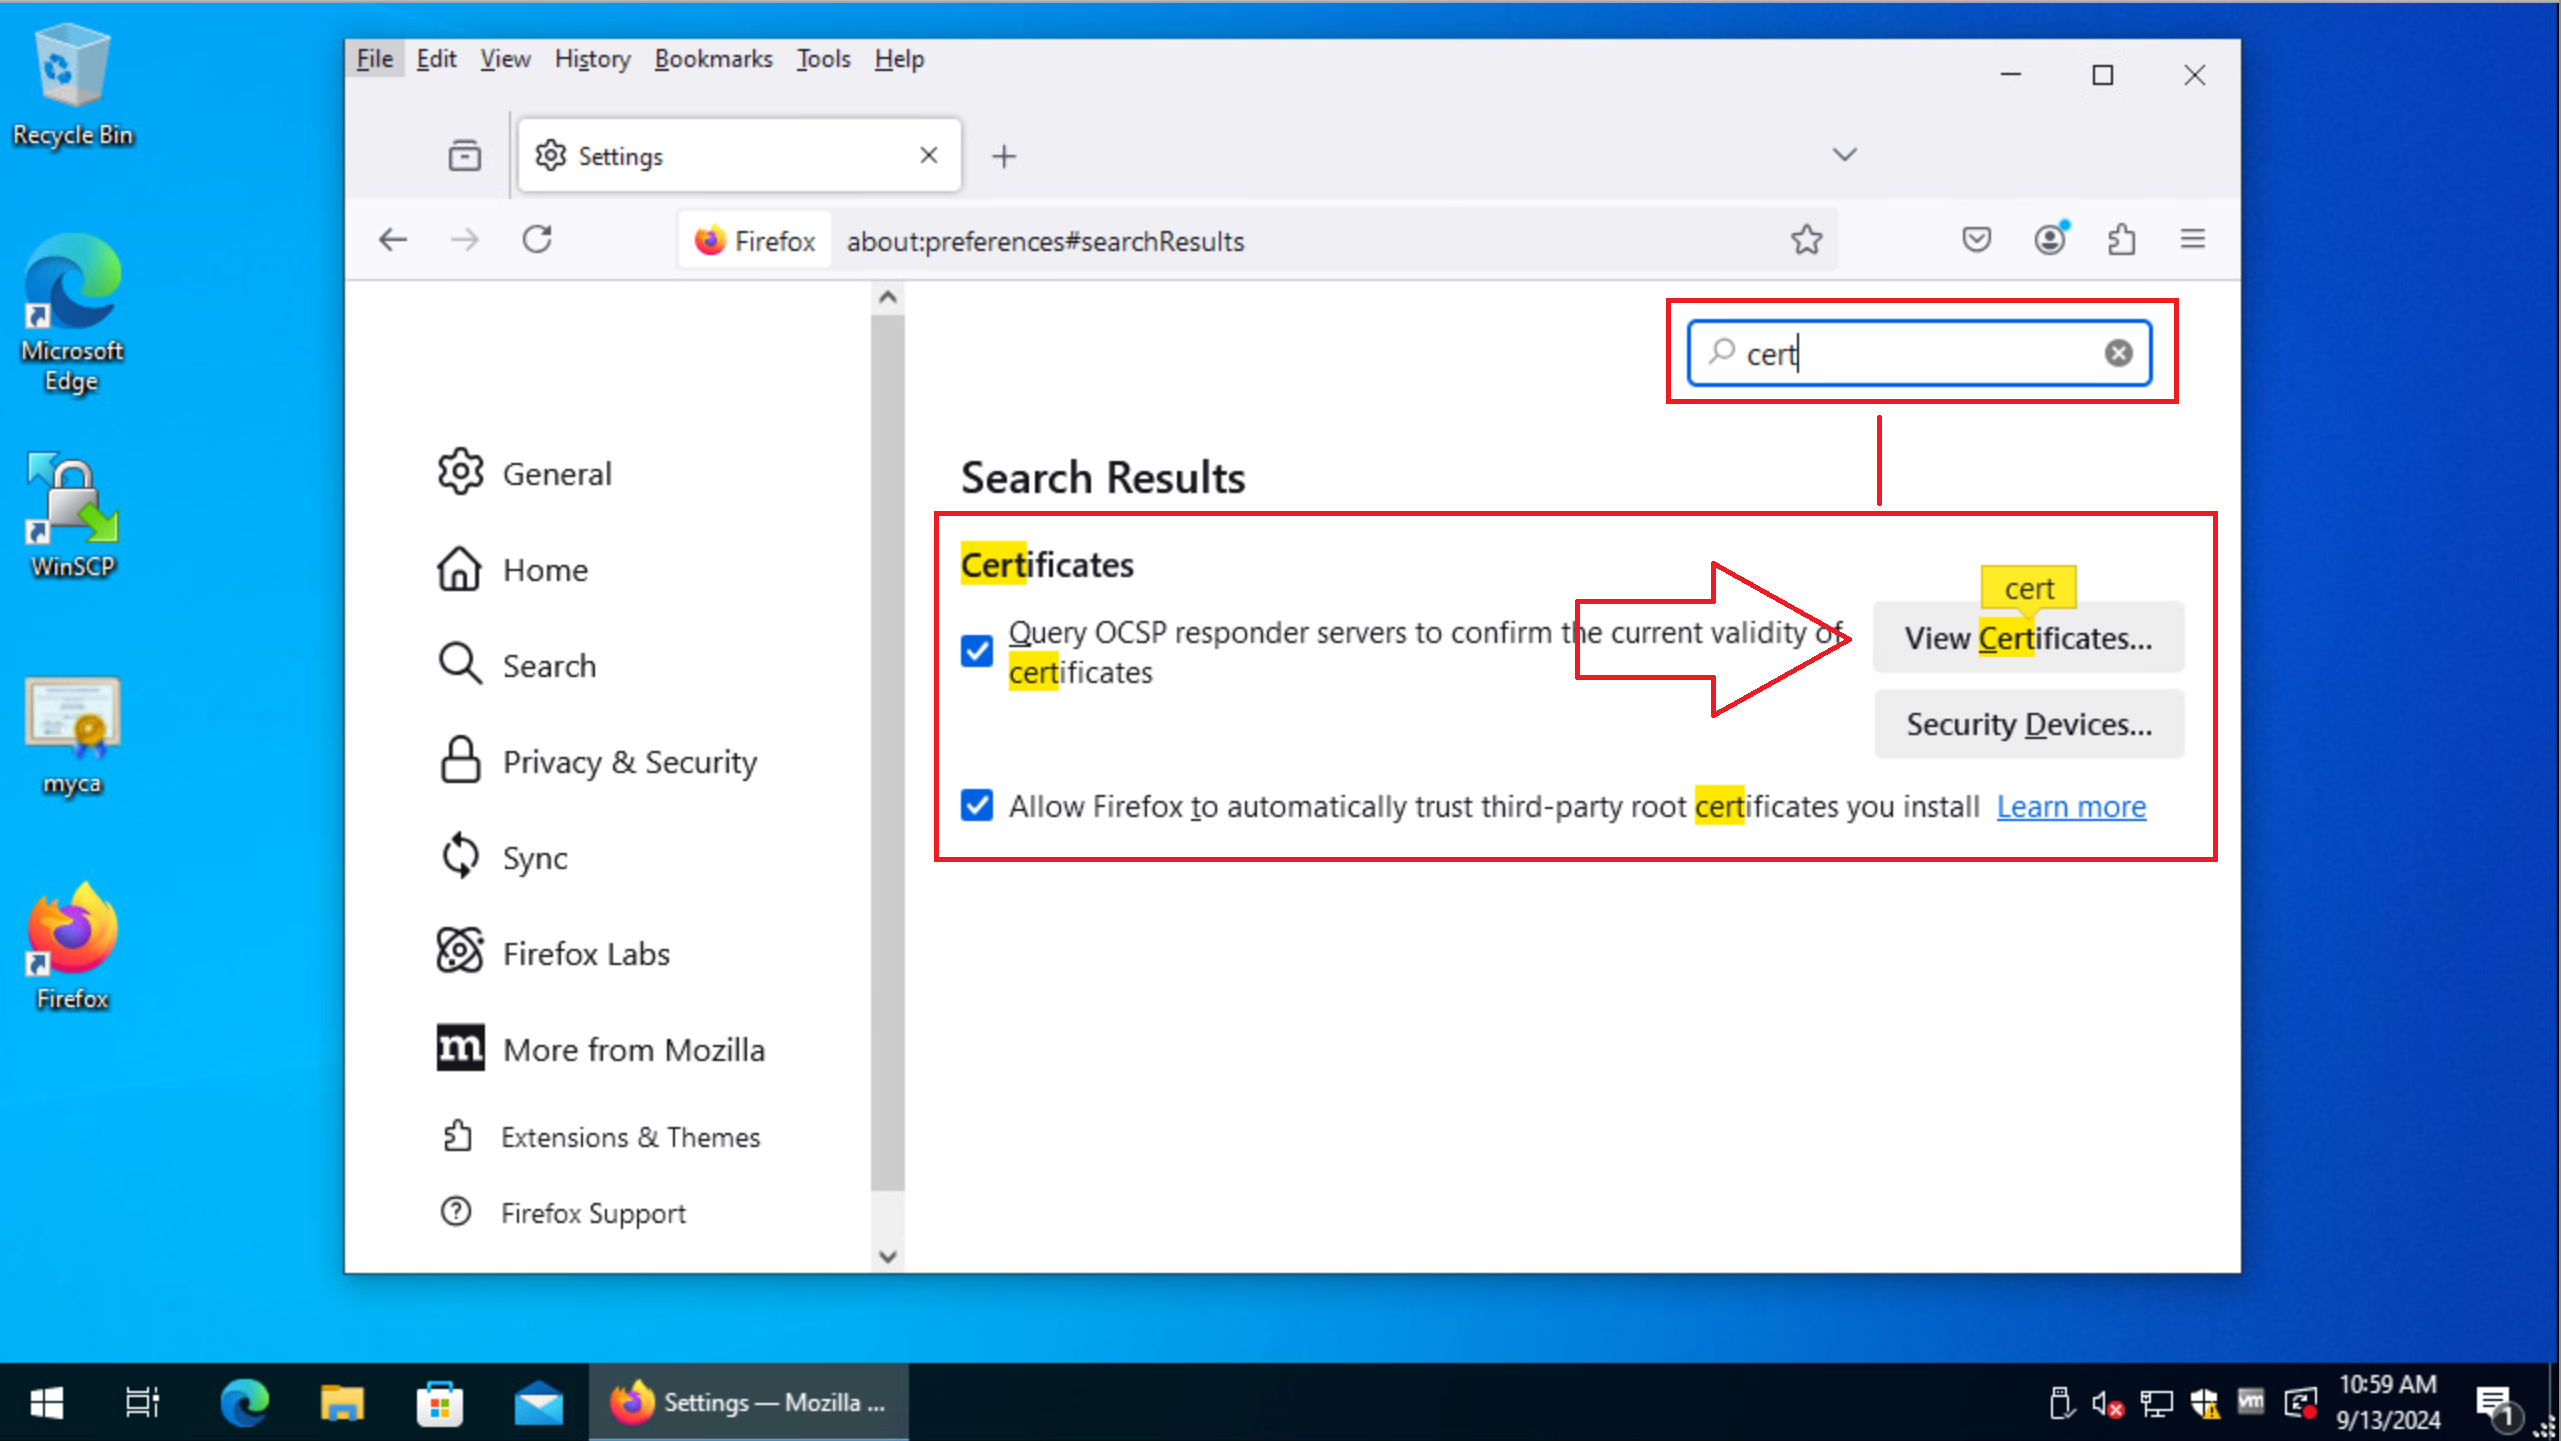Open Extensions & Themes link

click(x=600, y=1137)
